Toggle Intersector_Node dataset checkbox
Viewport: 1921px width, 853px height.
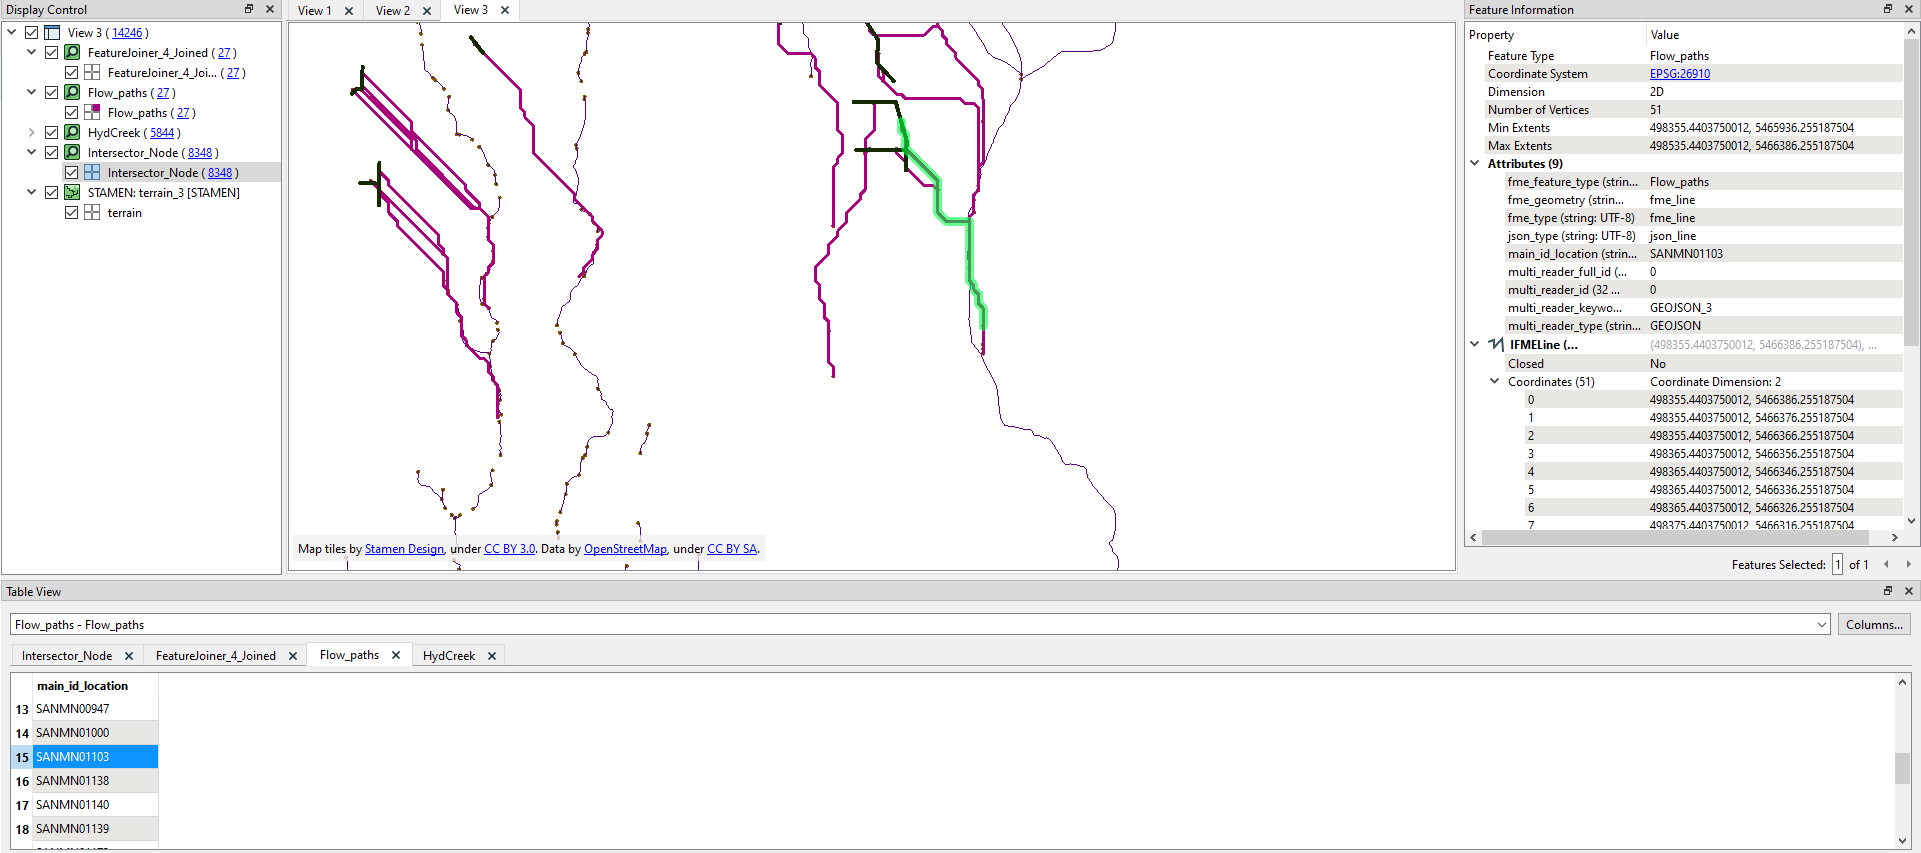pyautogui.click(x=52, y=153)
